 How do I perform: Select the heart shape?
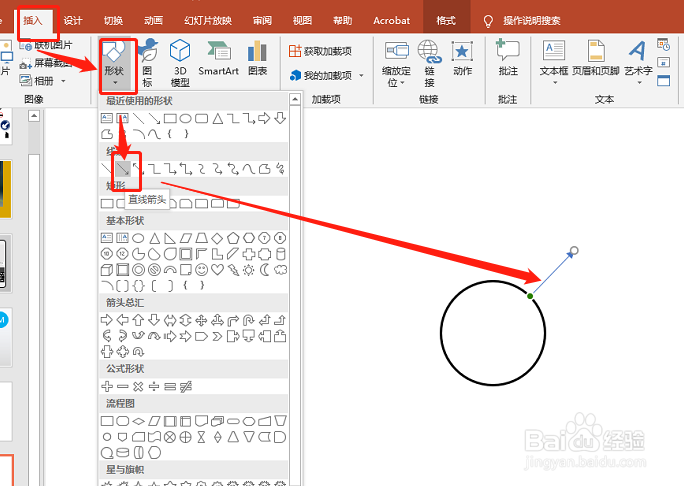point(217,270)
